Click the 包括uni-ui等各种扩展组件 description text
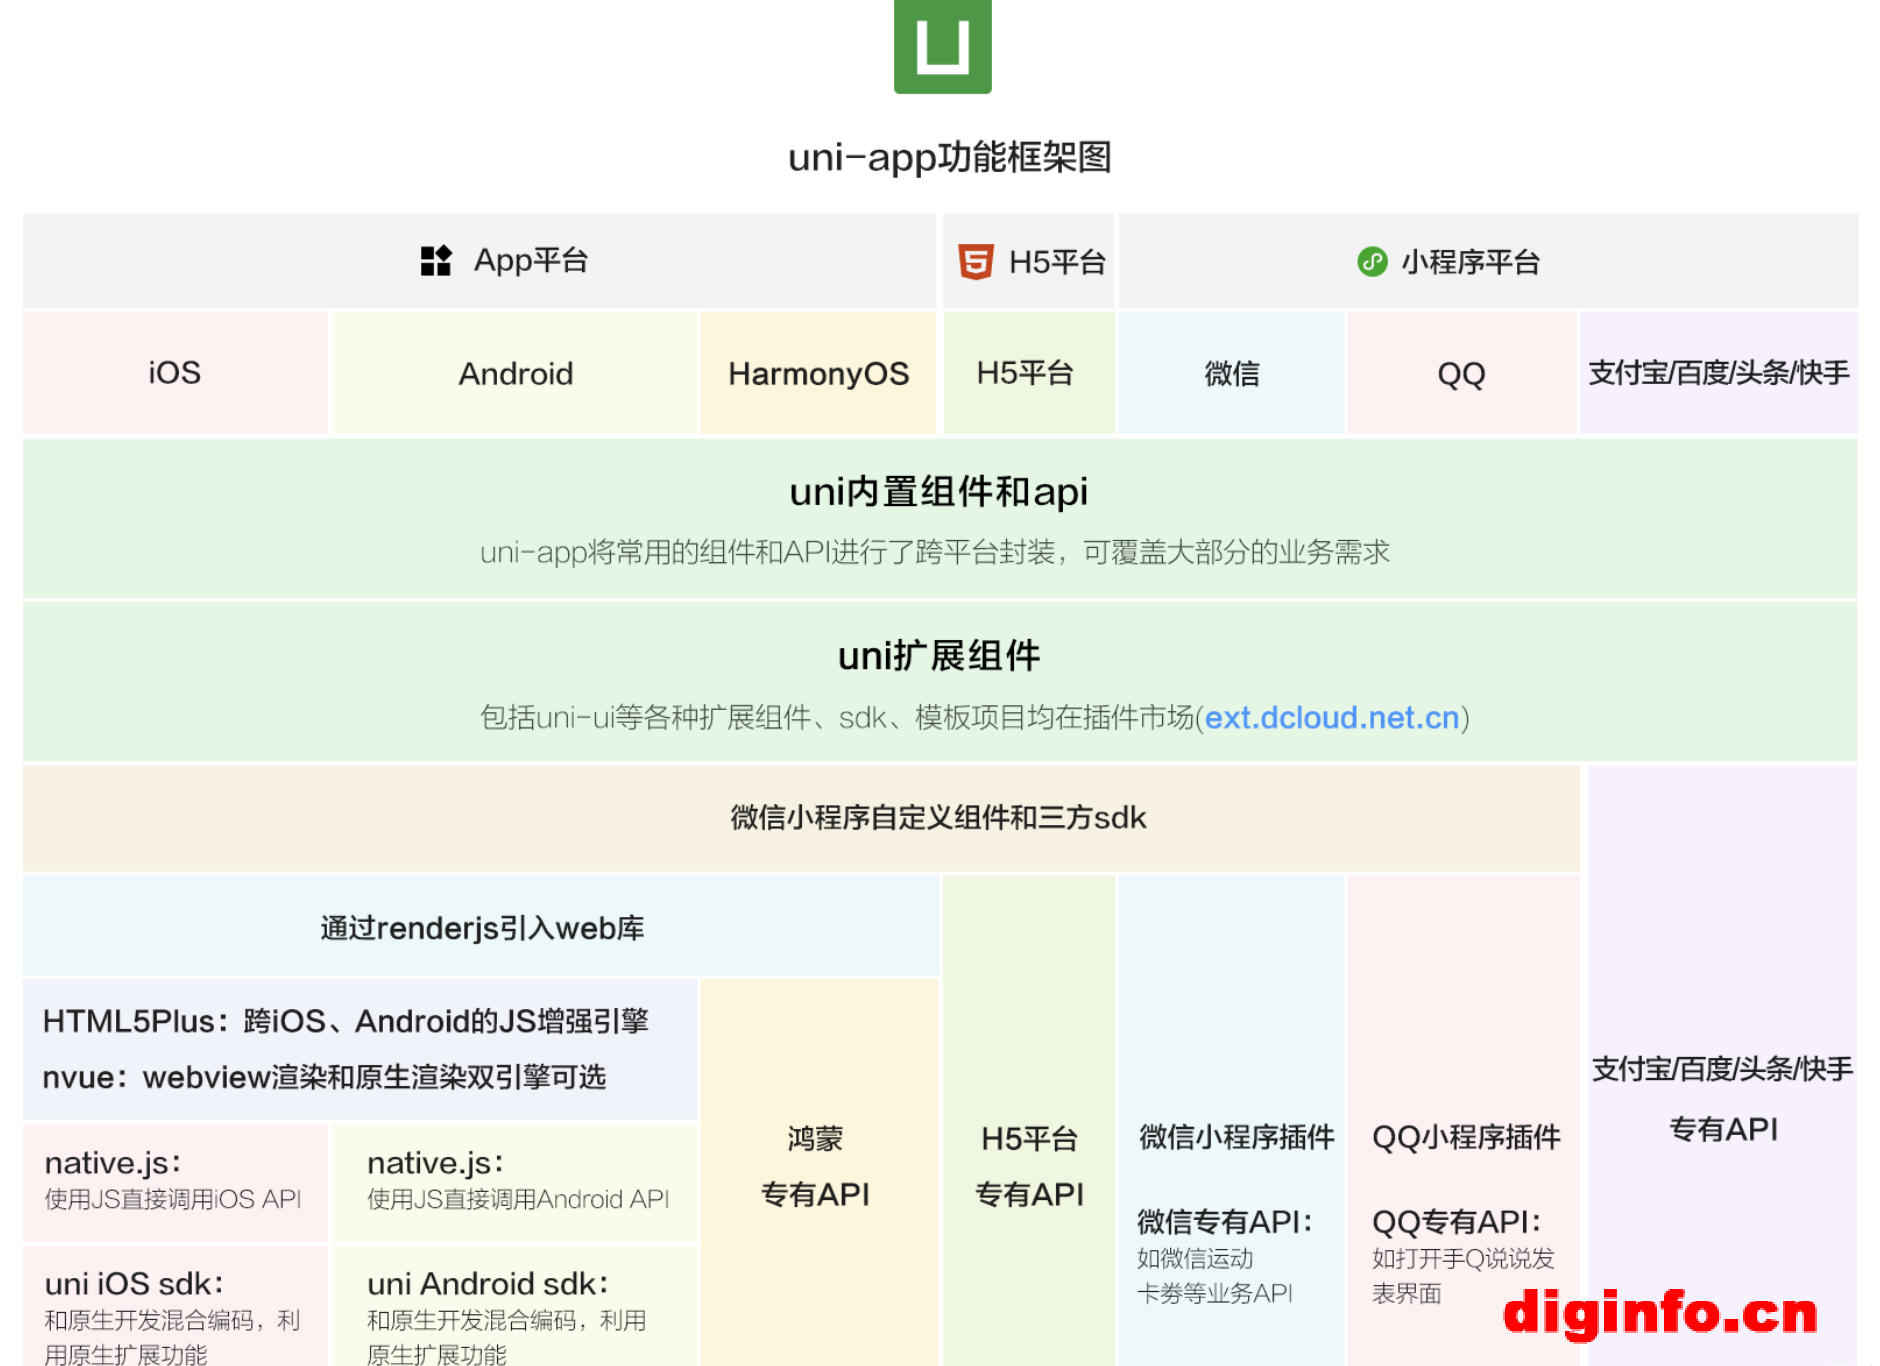1880x1366 pixels. (975, 718)
